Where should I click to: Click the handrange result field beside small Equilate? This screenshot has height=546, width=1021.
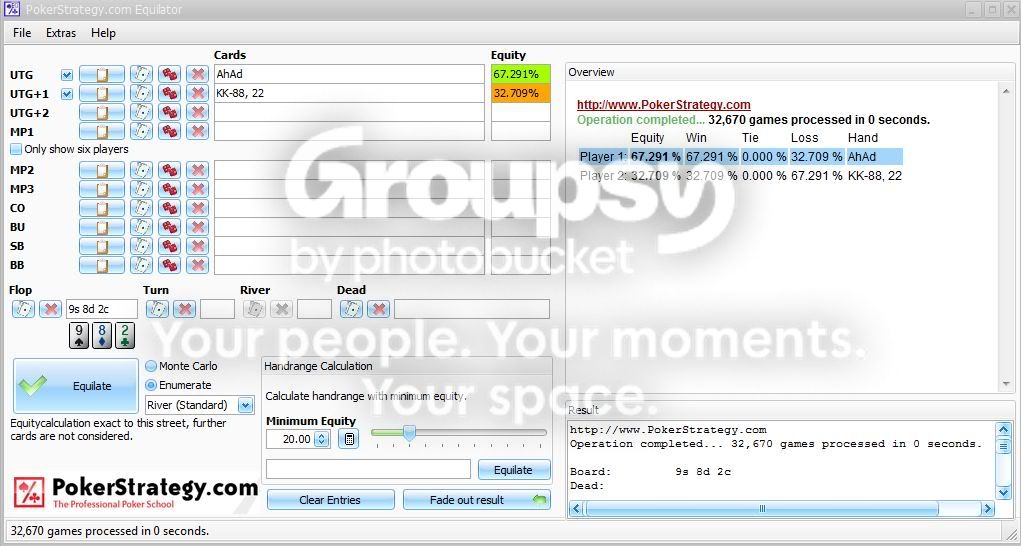tap(368, 469)
